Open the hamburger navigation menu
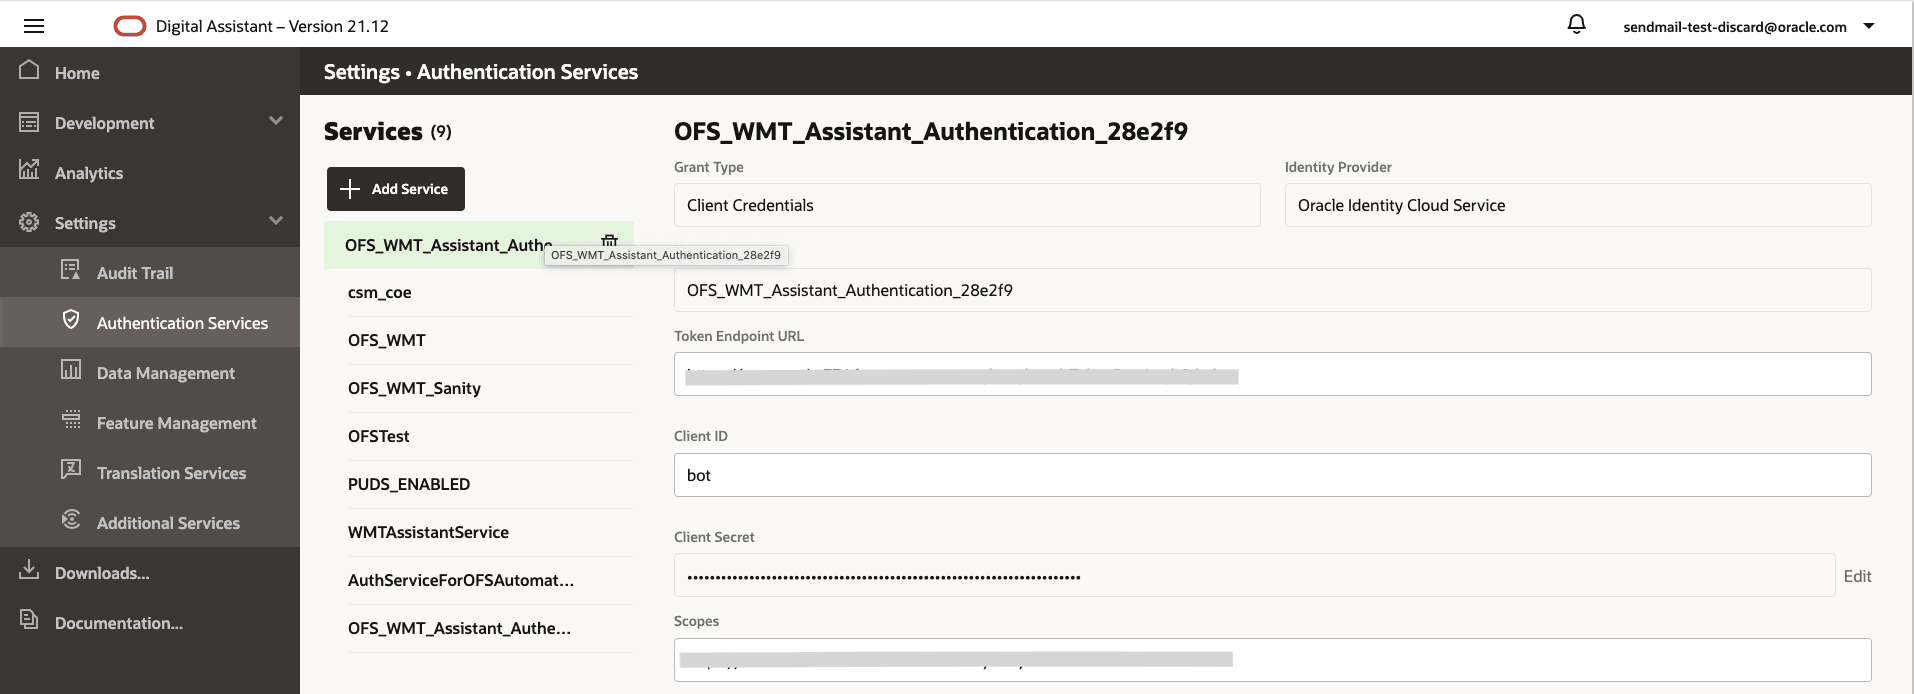Screen dimensions: 1914x694 point(34,26)
